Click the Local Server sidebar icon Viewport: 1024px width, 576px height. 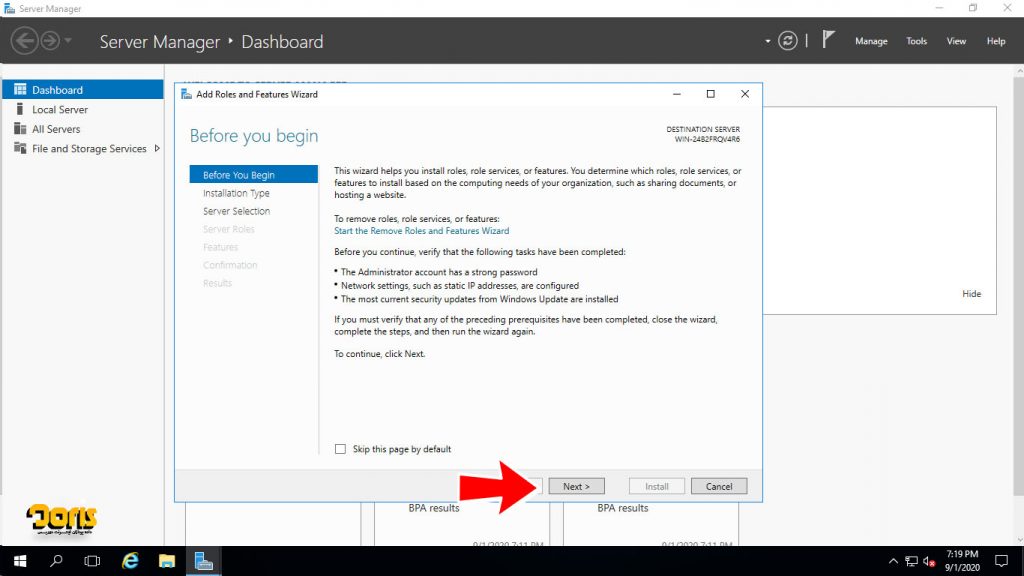pos(20,109)
